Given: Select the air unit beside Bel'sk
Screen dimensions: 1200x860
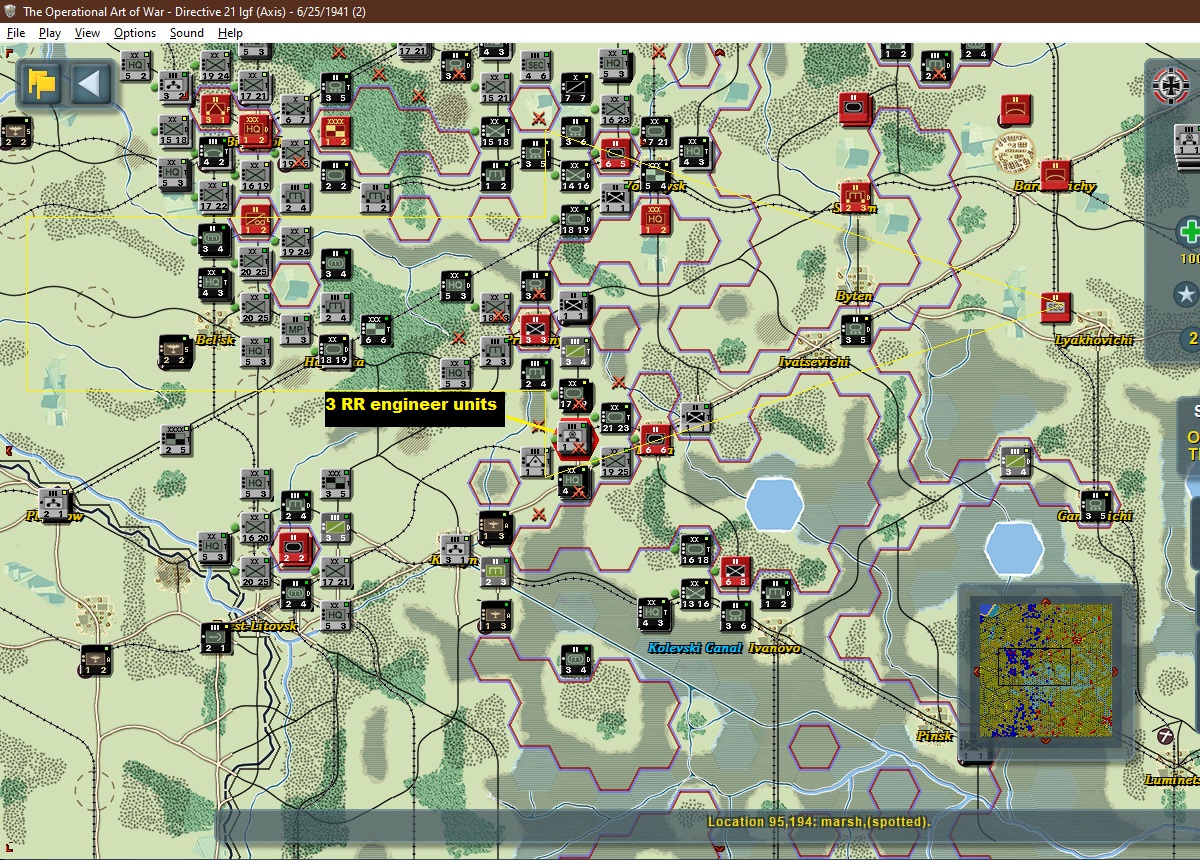Looking at the screenshot, I should [174, 350].
